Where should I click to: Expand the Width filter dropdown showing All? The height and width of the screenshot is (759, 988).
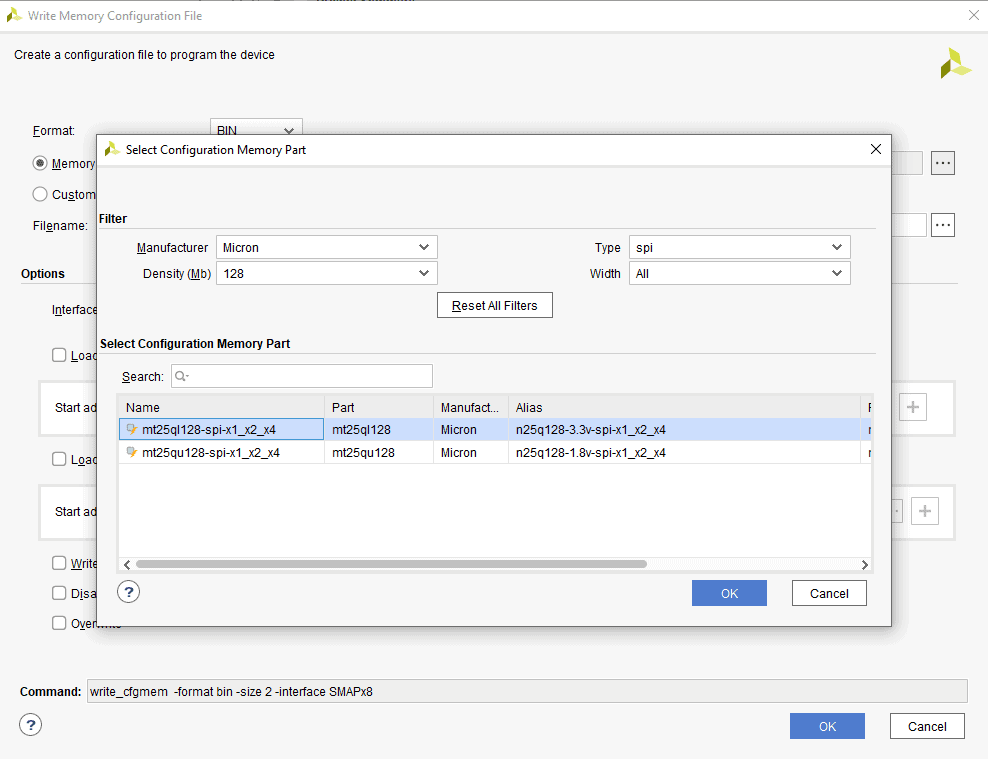coord(739,273)
